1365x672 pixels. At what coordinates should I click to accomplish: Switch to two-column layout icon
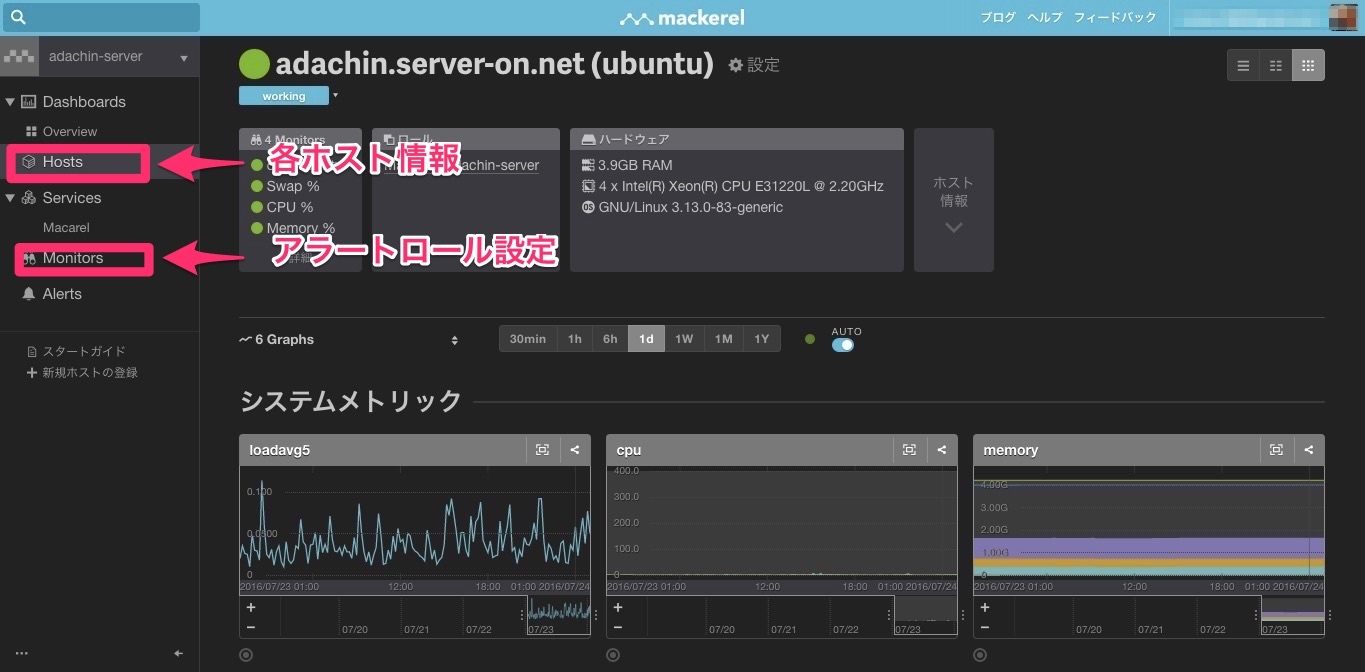1275,65
